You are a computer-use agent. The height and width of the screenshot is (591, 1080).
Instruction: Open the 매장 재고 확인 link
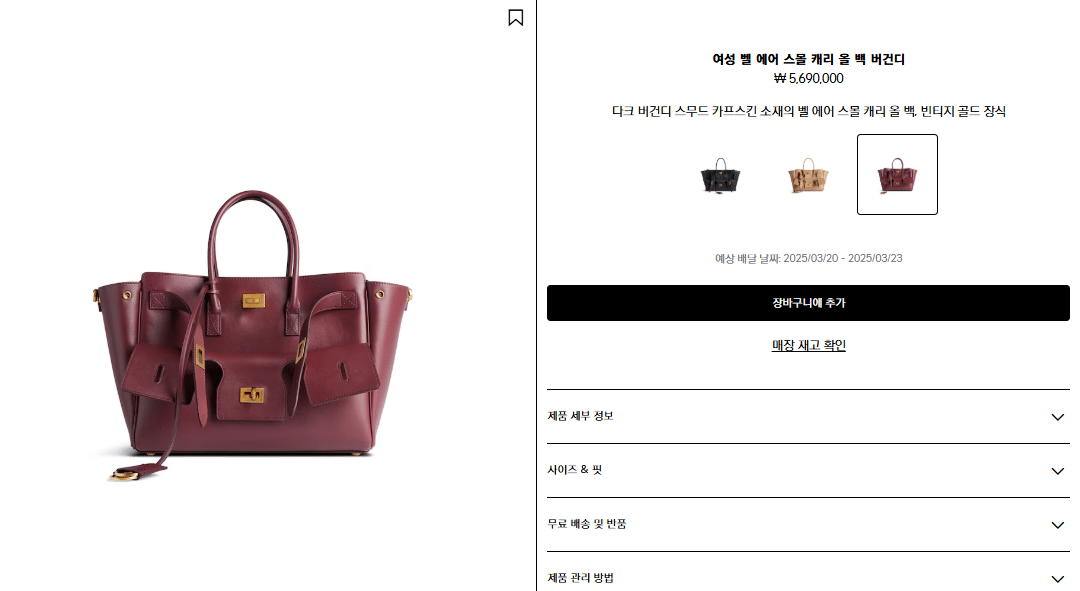click(809, 345)
